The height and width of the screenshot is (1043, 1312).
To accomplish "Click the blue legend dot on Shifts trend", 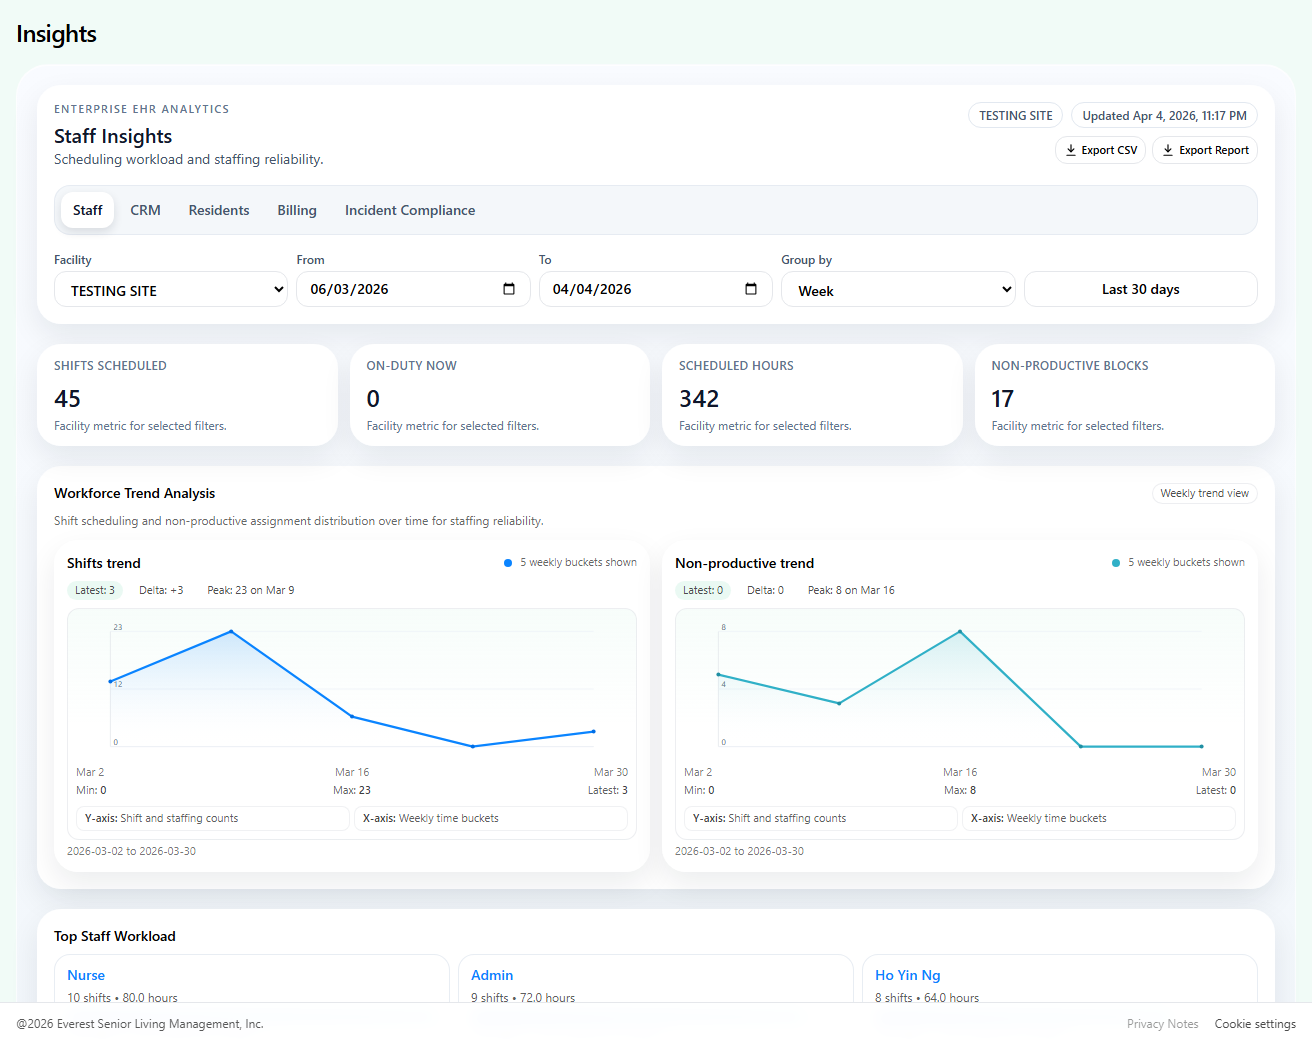I will (507, 562).
